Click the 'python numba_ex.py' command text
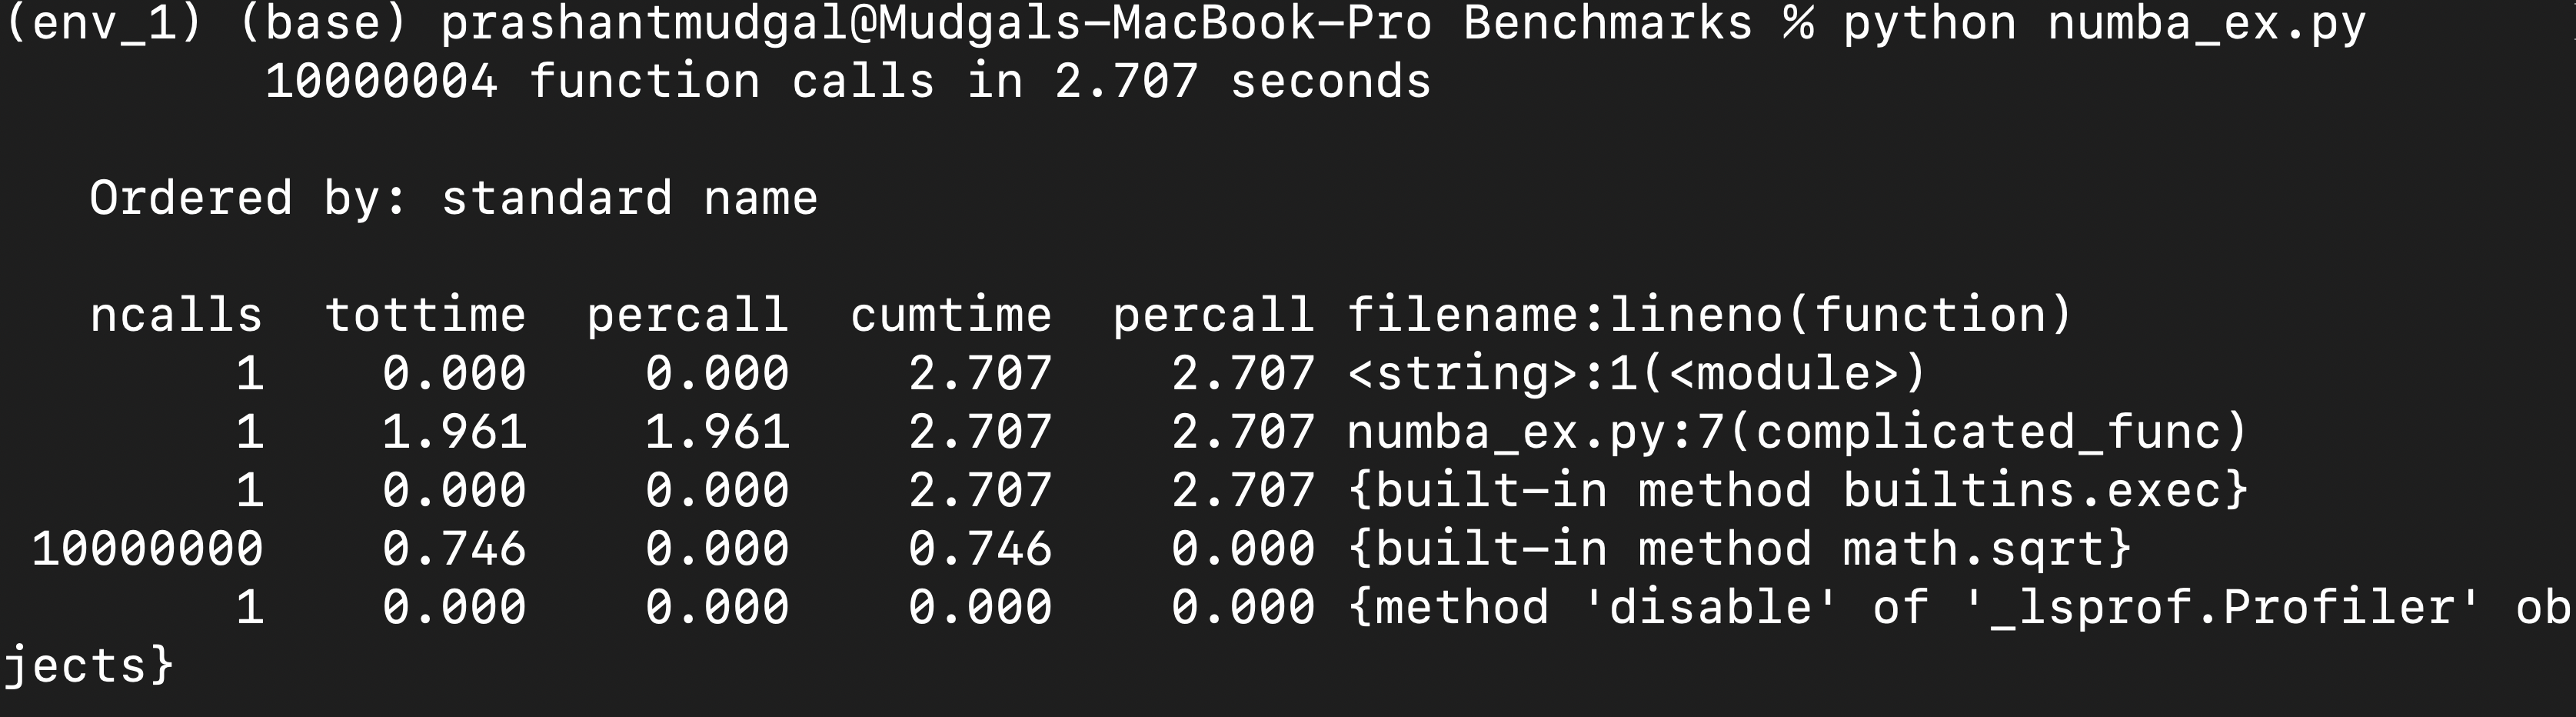This screenshot has height=717, width=2576. click(2104, 24)
